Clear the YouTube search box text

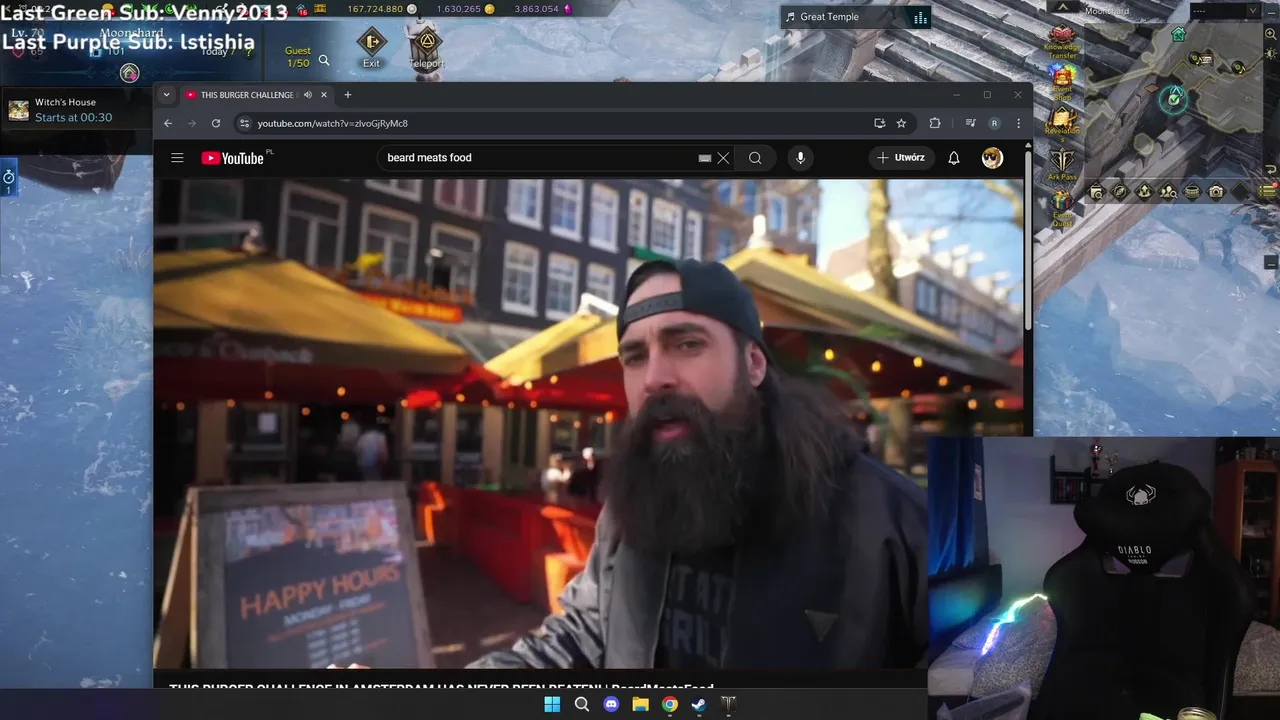click(723, 158)
